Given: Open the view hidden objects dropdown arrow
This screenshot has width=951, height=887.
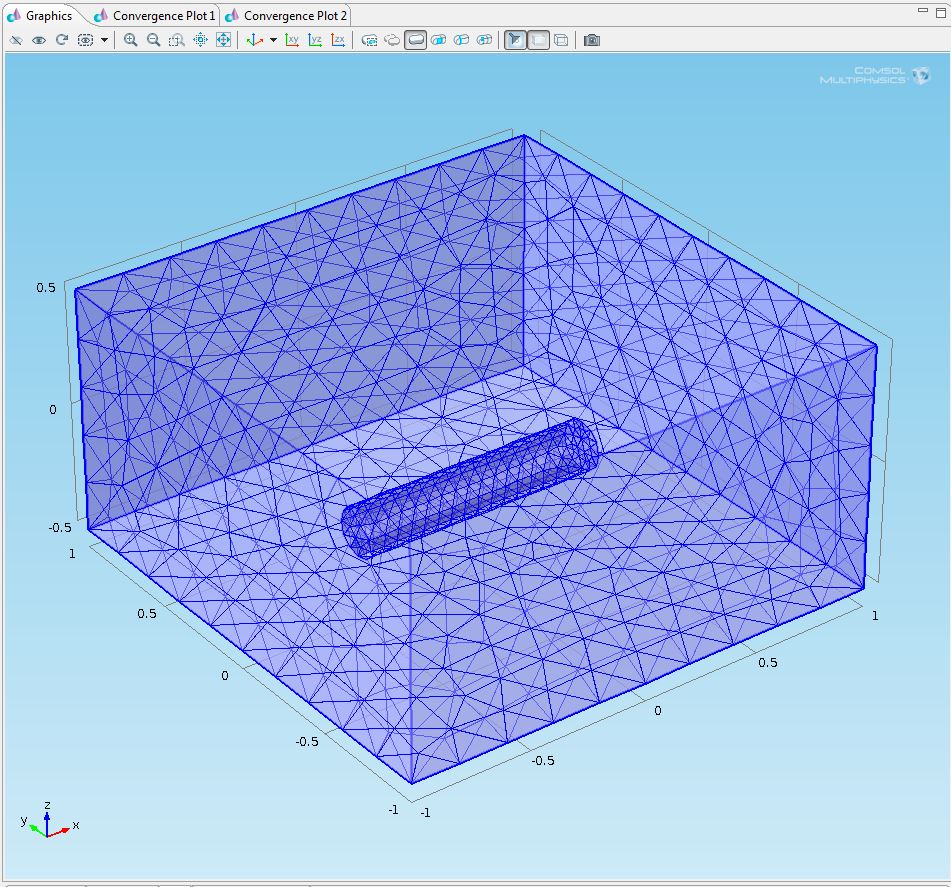Looking at the screenshot, I should 104,41.
